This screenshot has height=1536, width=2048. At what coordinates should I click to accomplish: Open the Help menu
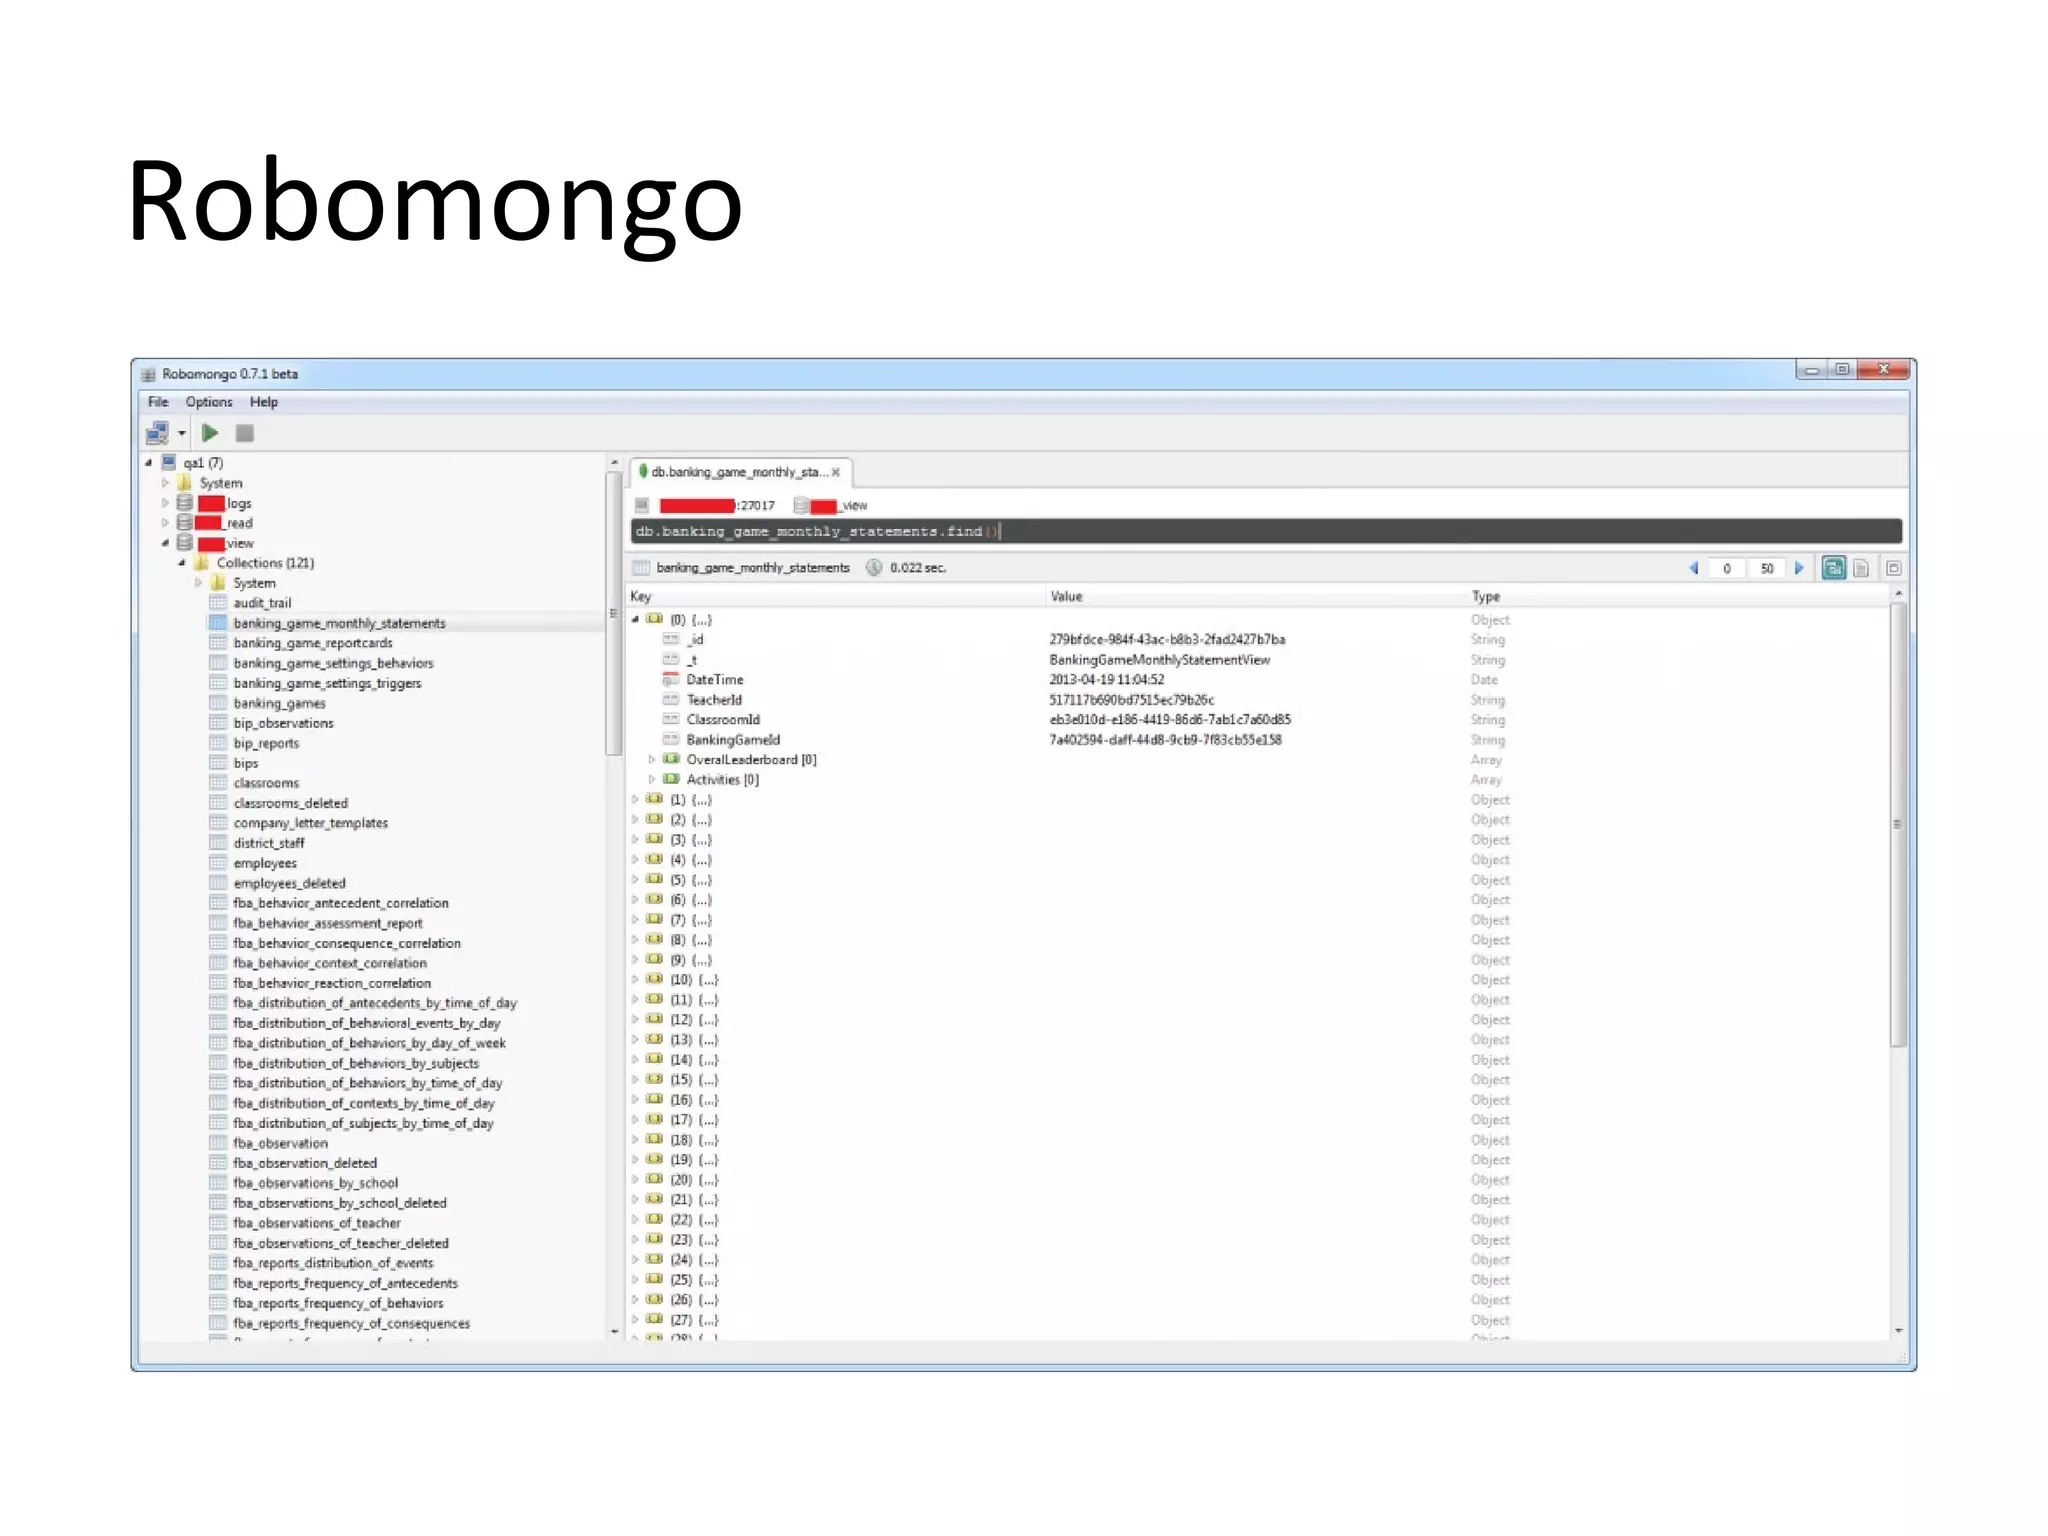click(263, 402)
